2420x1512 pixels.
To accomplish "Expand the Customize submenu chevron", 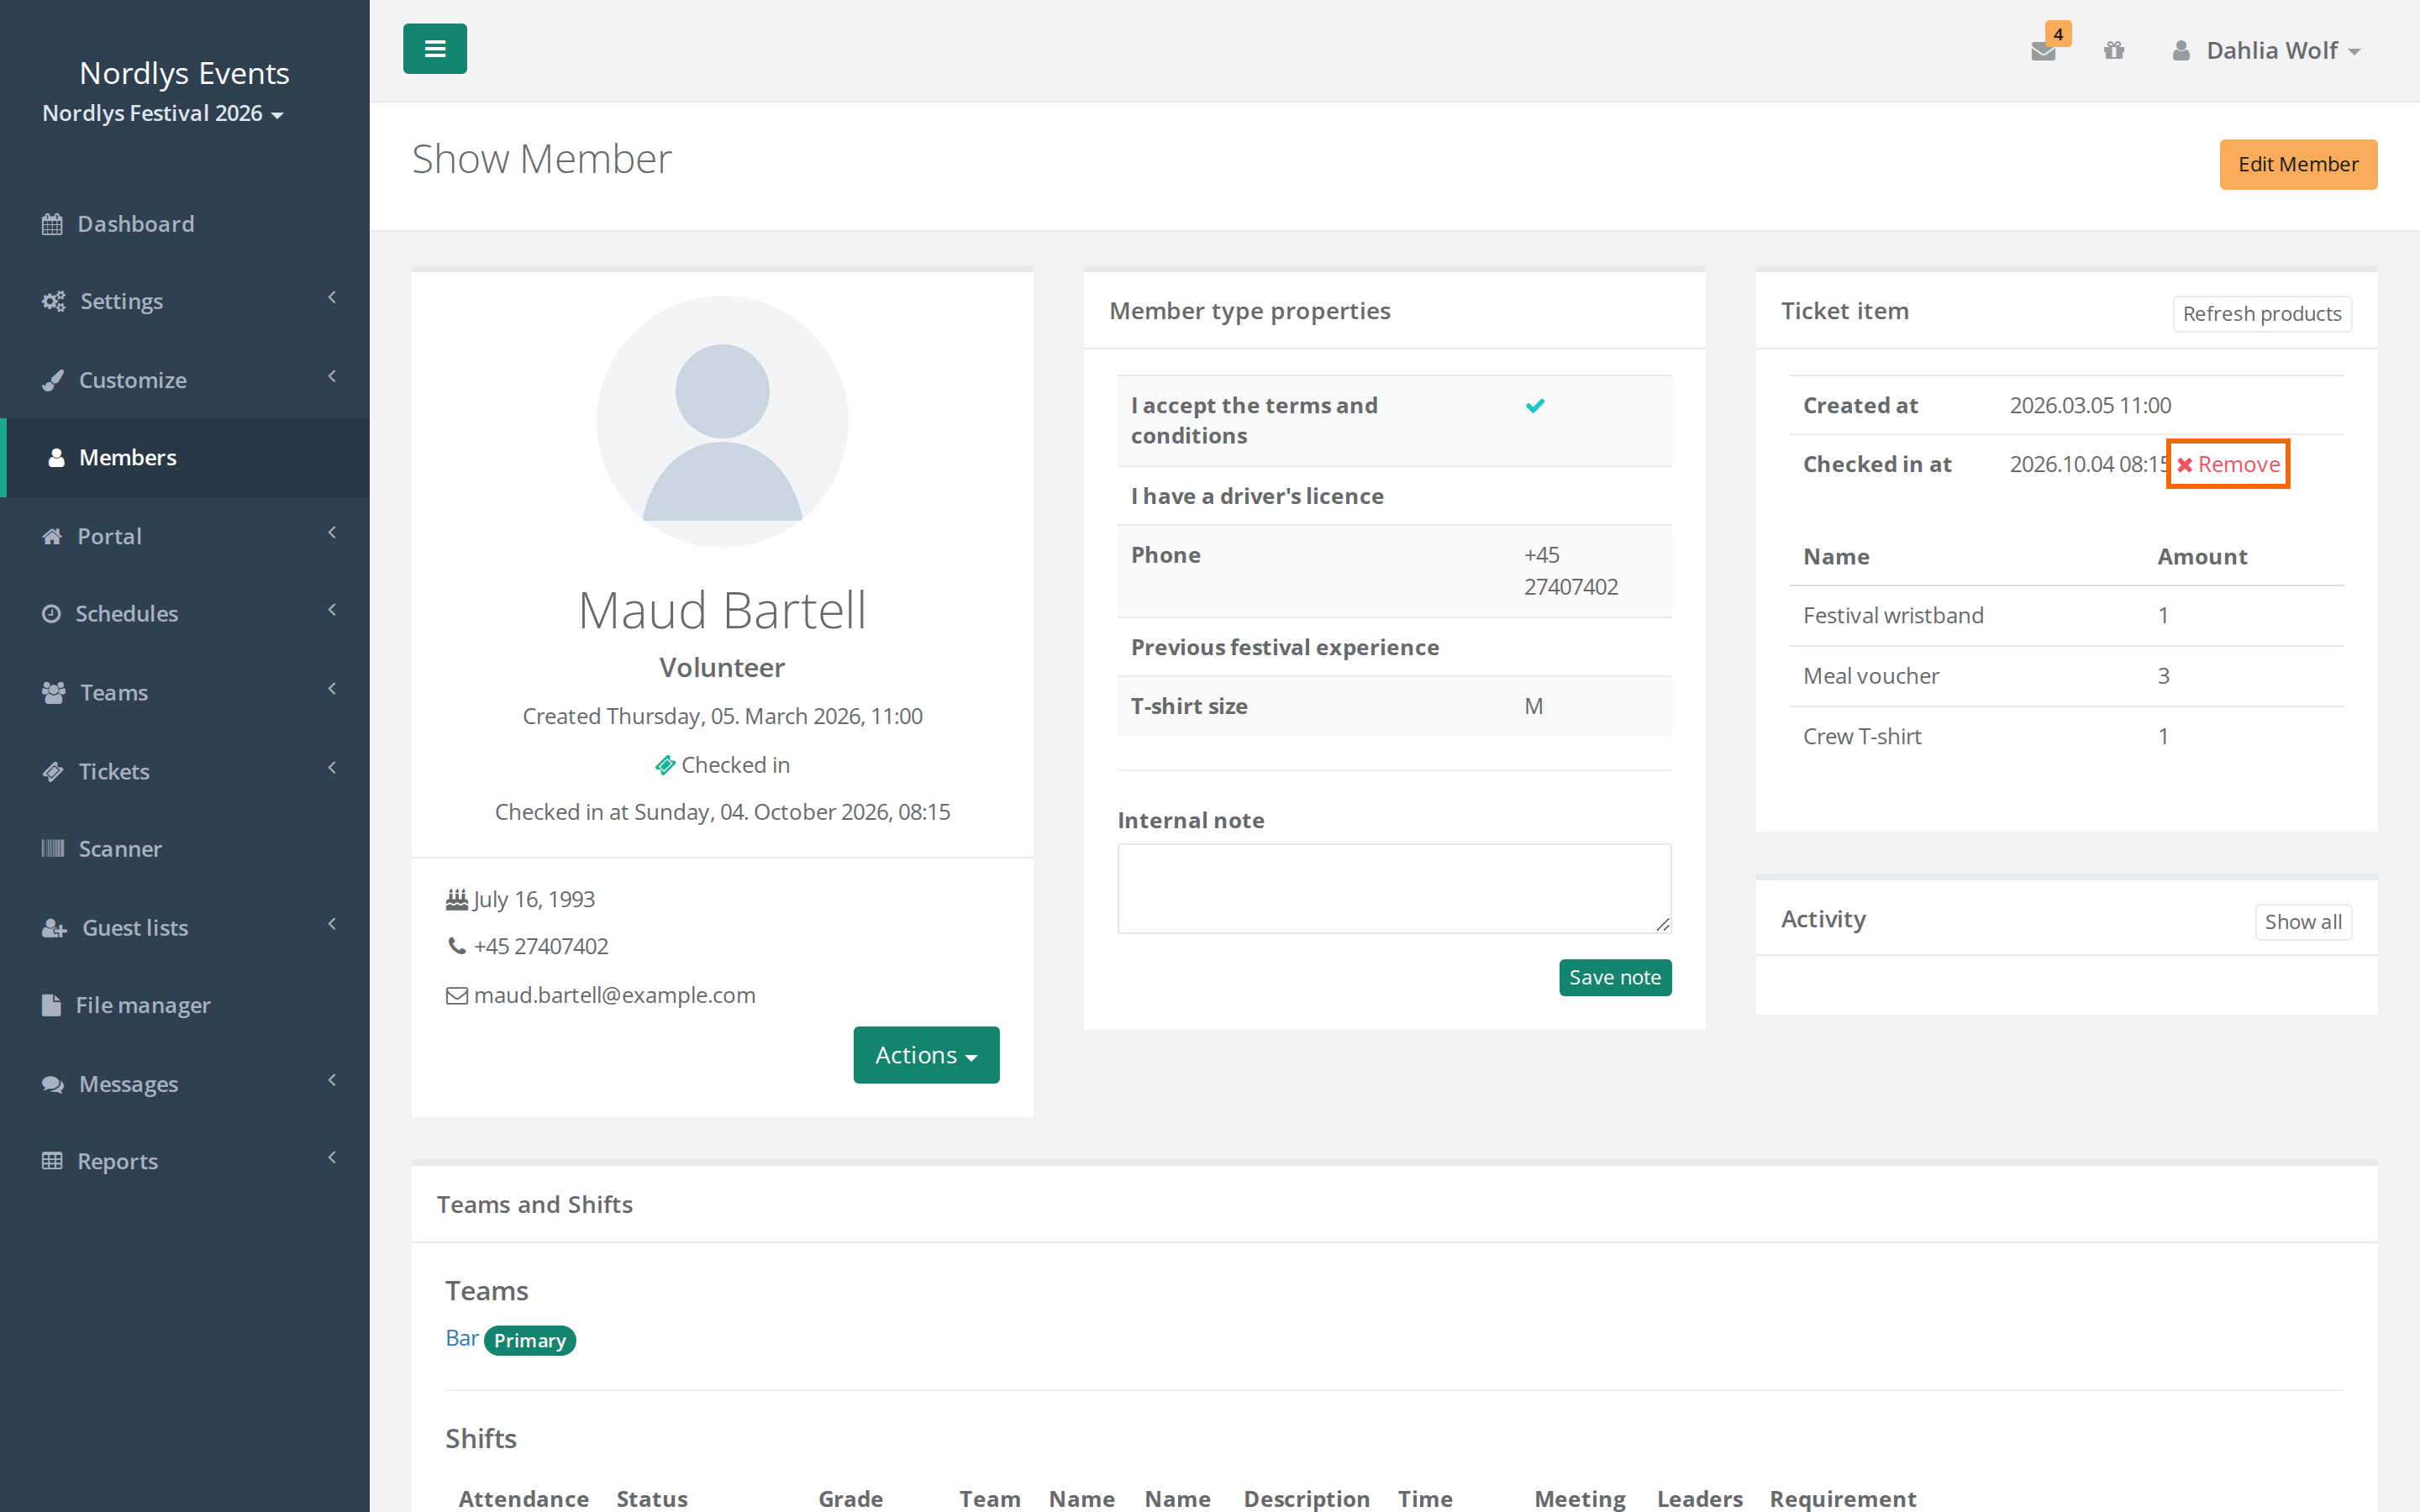I will pos(332,376).
